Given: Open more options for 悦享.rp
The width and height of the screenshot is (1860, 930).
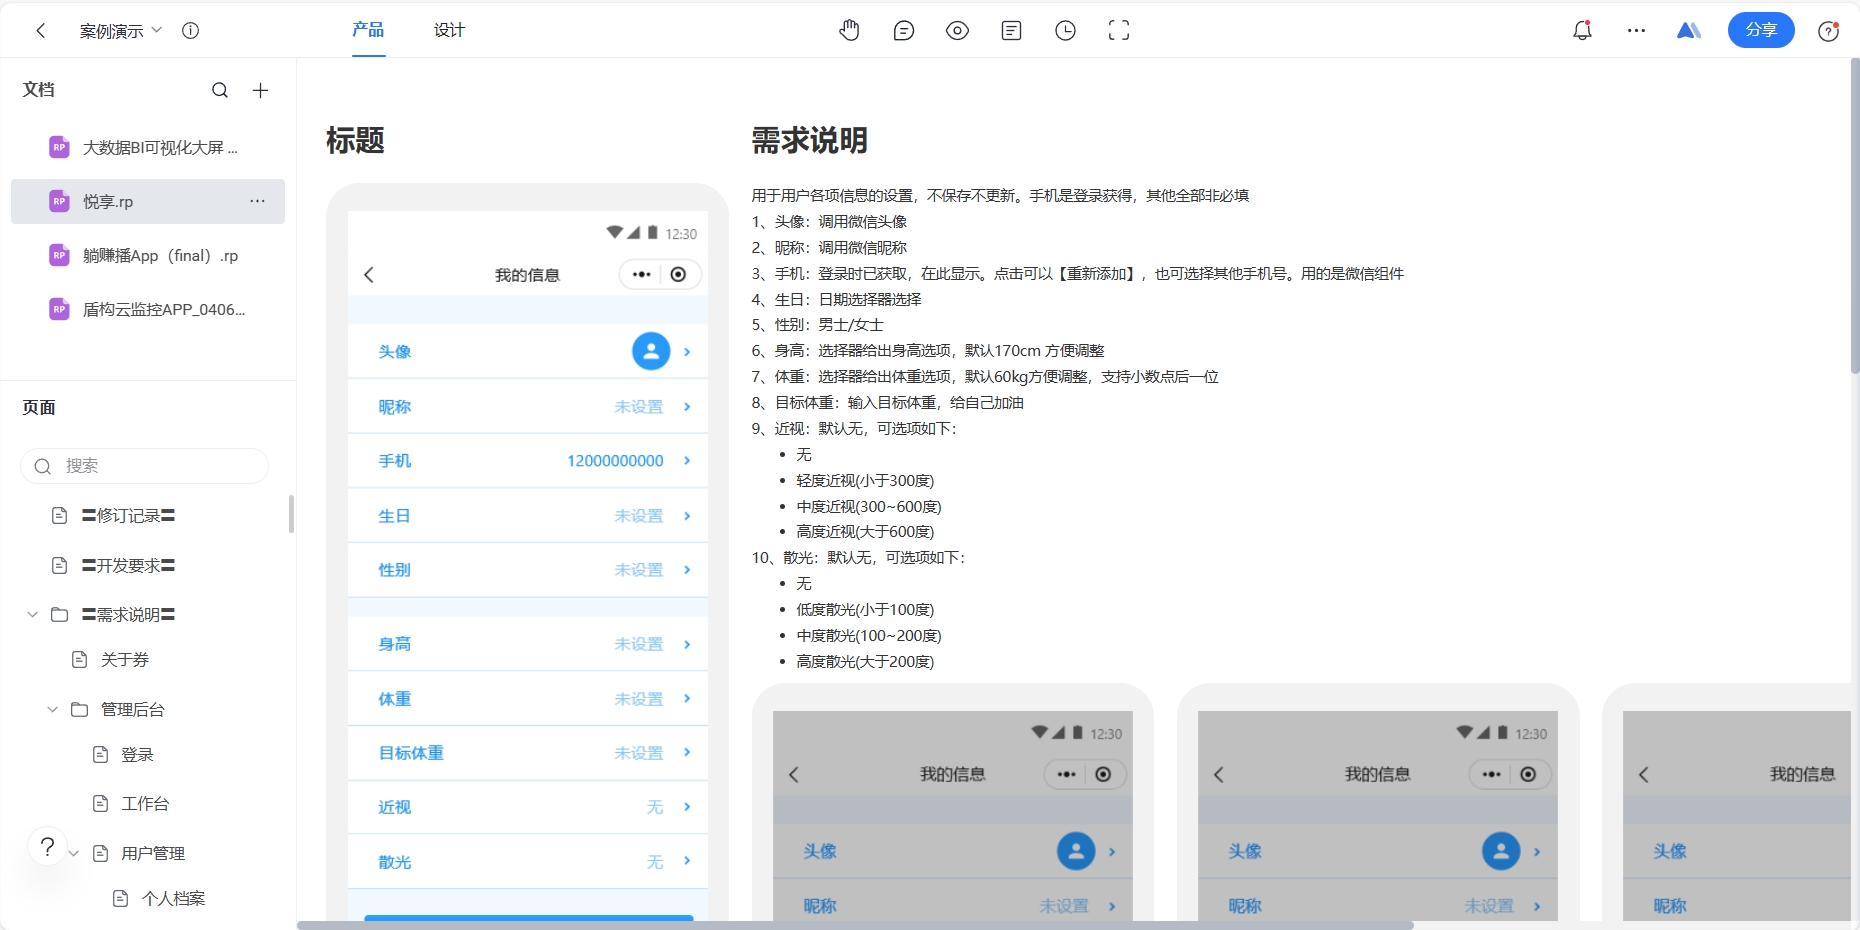Looking at the screenshot, I should pos(258,201).
